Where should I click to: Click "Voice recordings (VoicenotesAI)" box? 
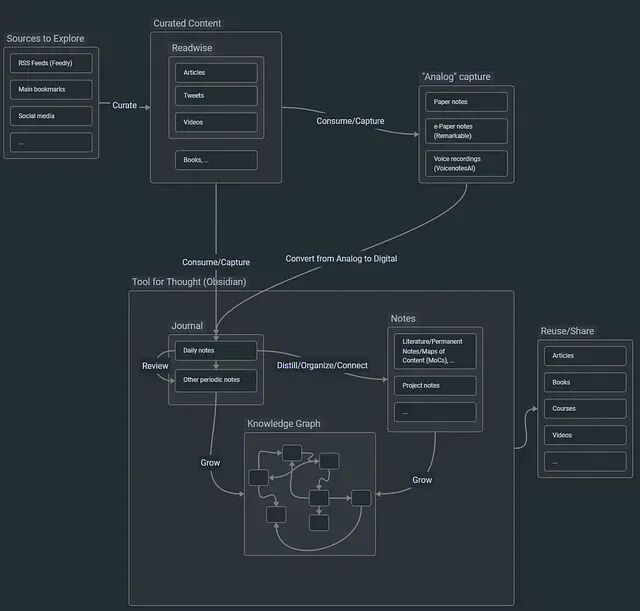coord(466,164)
